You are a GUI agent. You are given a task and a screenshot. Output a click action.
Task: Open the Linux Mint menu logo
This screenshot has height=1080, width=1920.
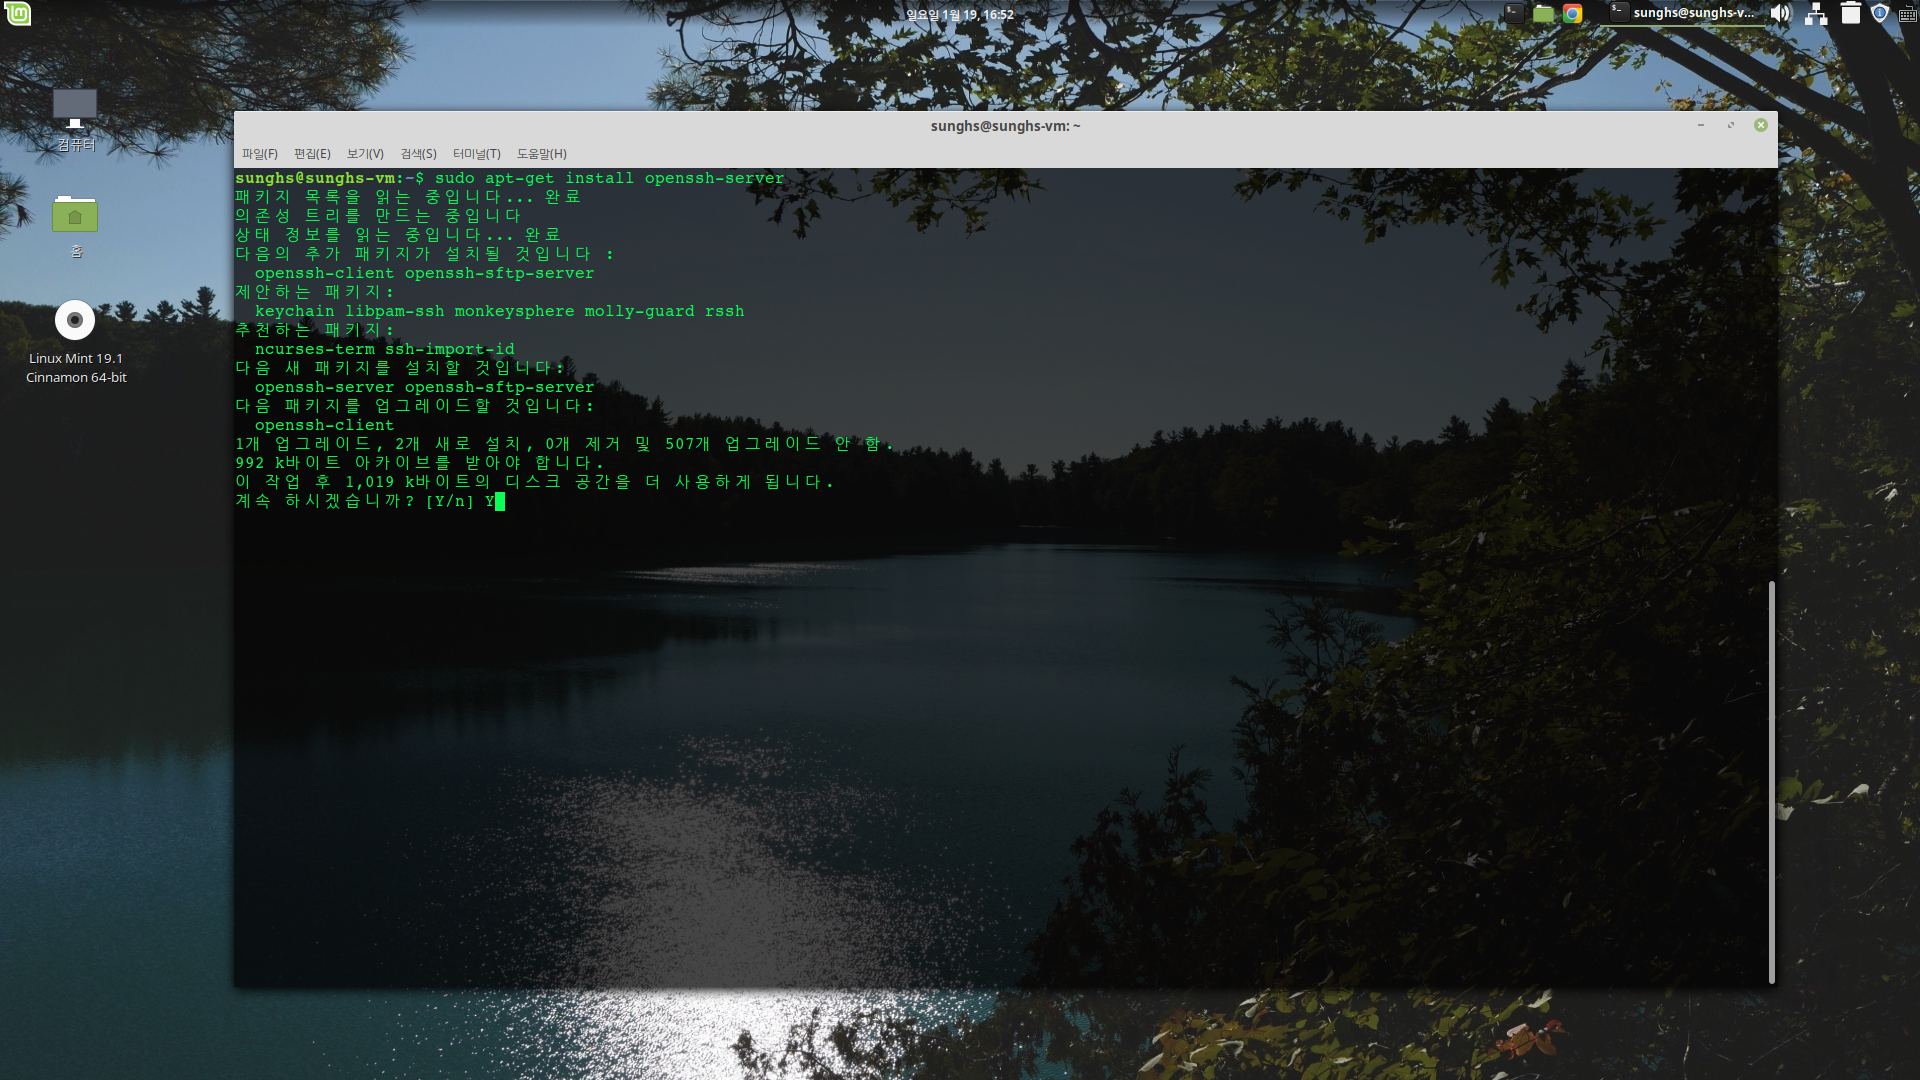click(18, 13)
